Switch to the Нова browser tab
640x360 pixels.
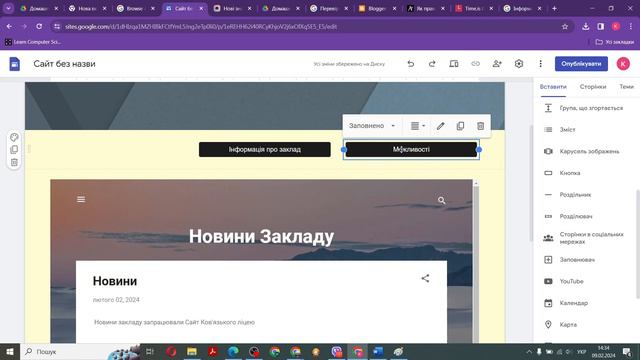[88, 8]
